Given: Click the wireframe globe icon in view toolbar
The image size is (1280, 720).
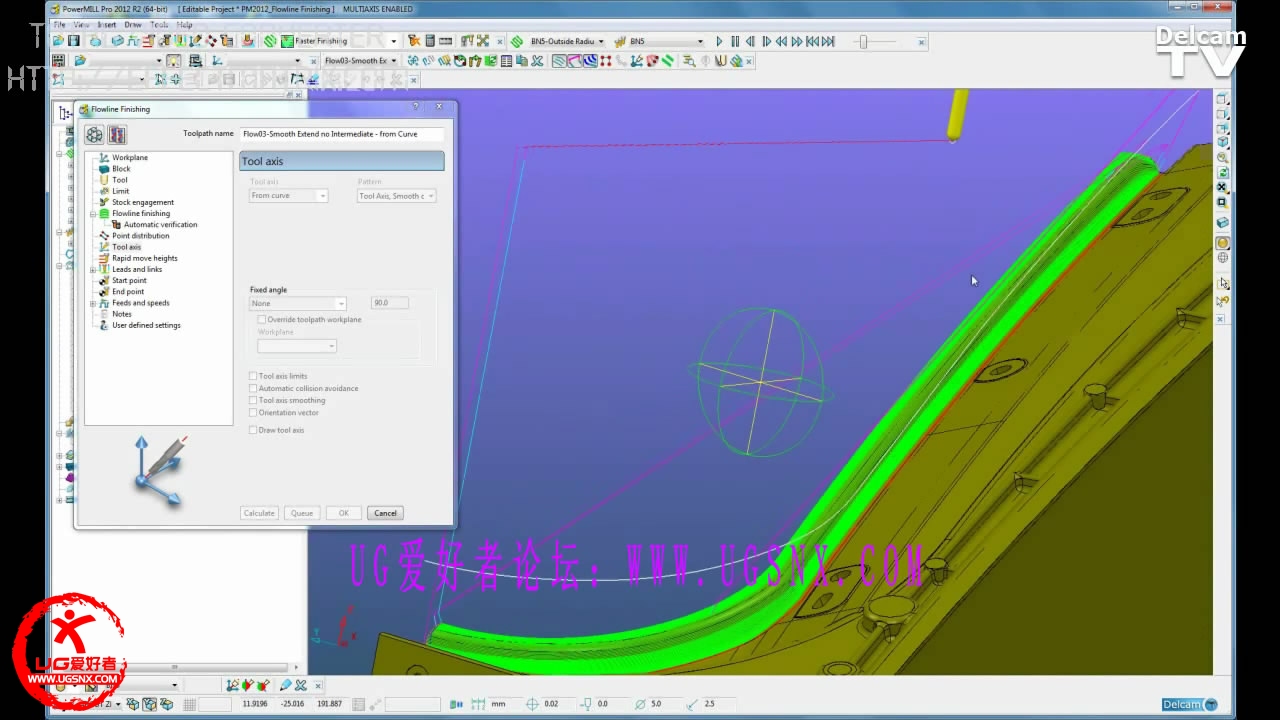Looking at the screenshot, I should 1222,258.
